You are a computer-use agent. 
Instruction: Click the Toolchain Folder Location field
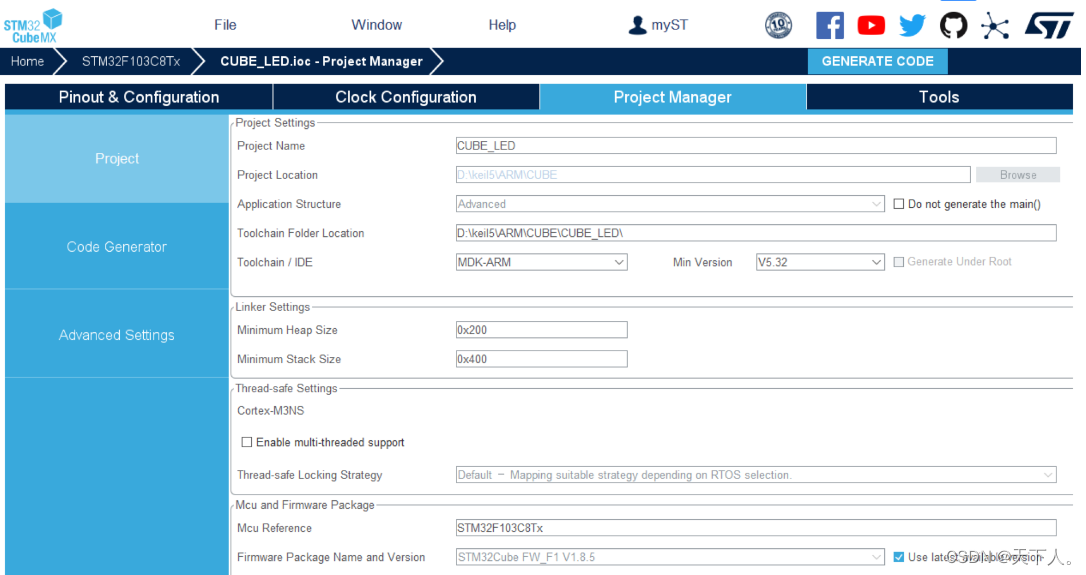coord(756,233)
